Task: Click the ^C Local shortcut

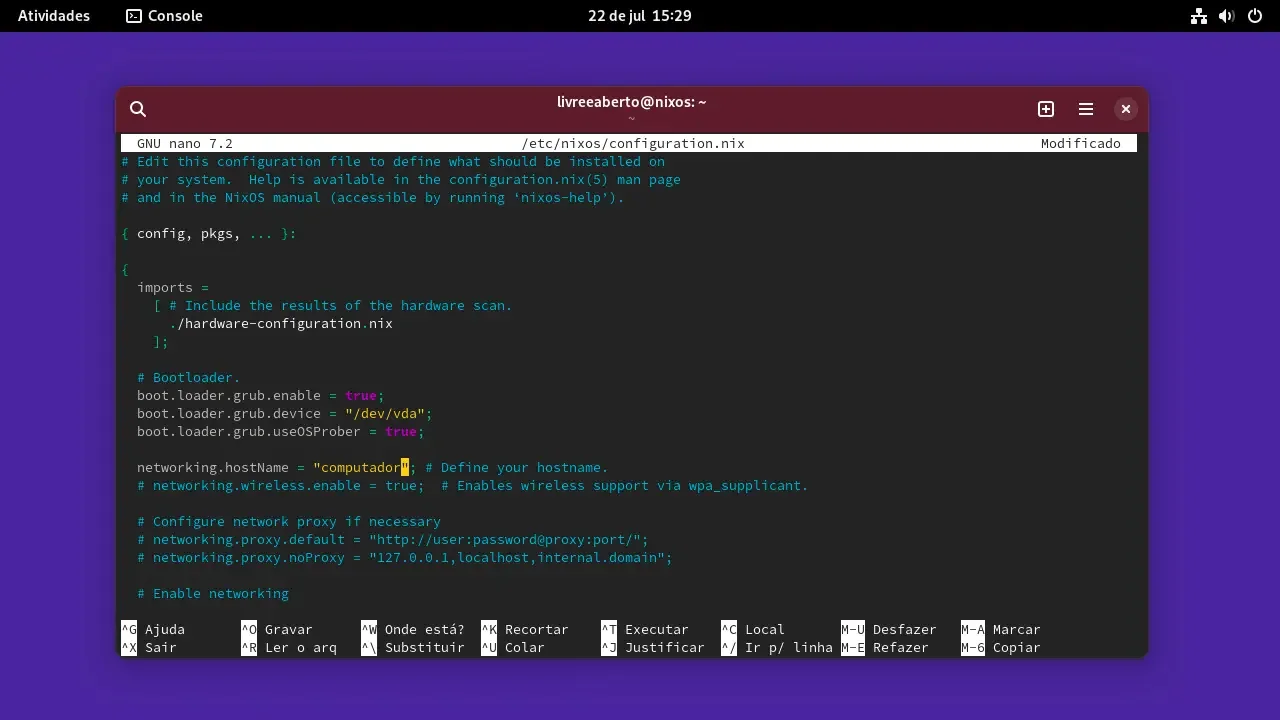Action: 753,630
